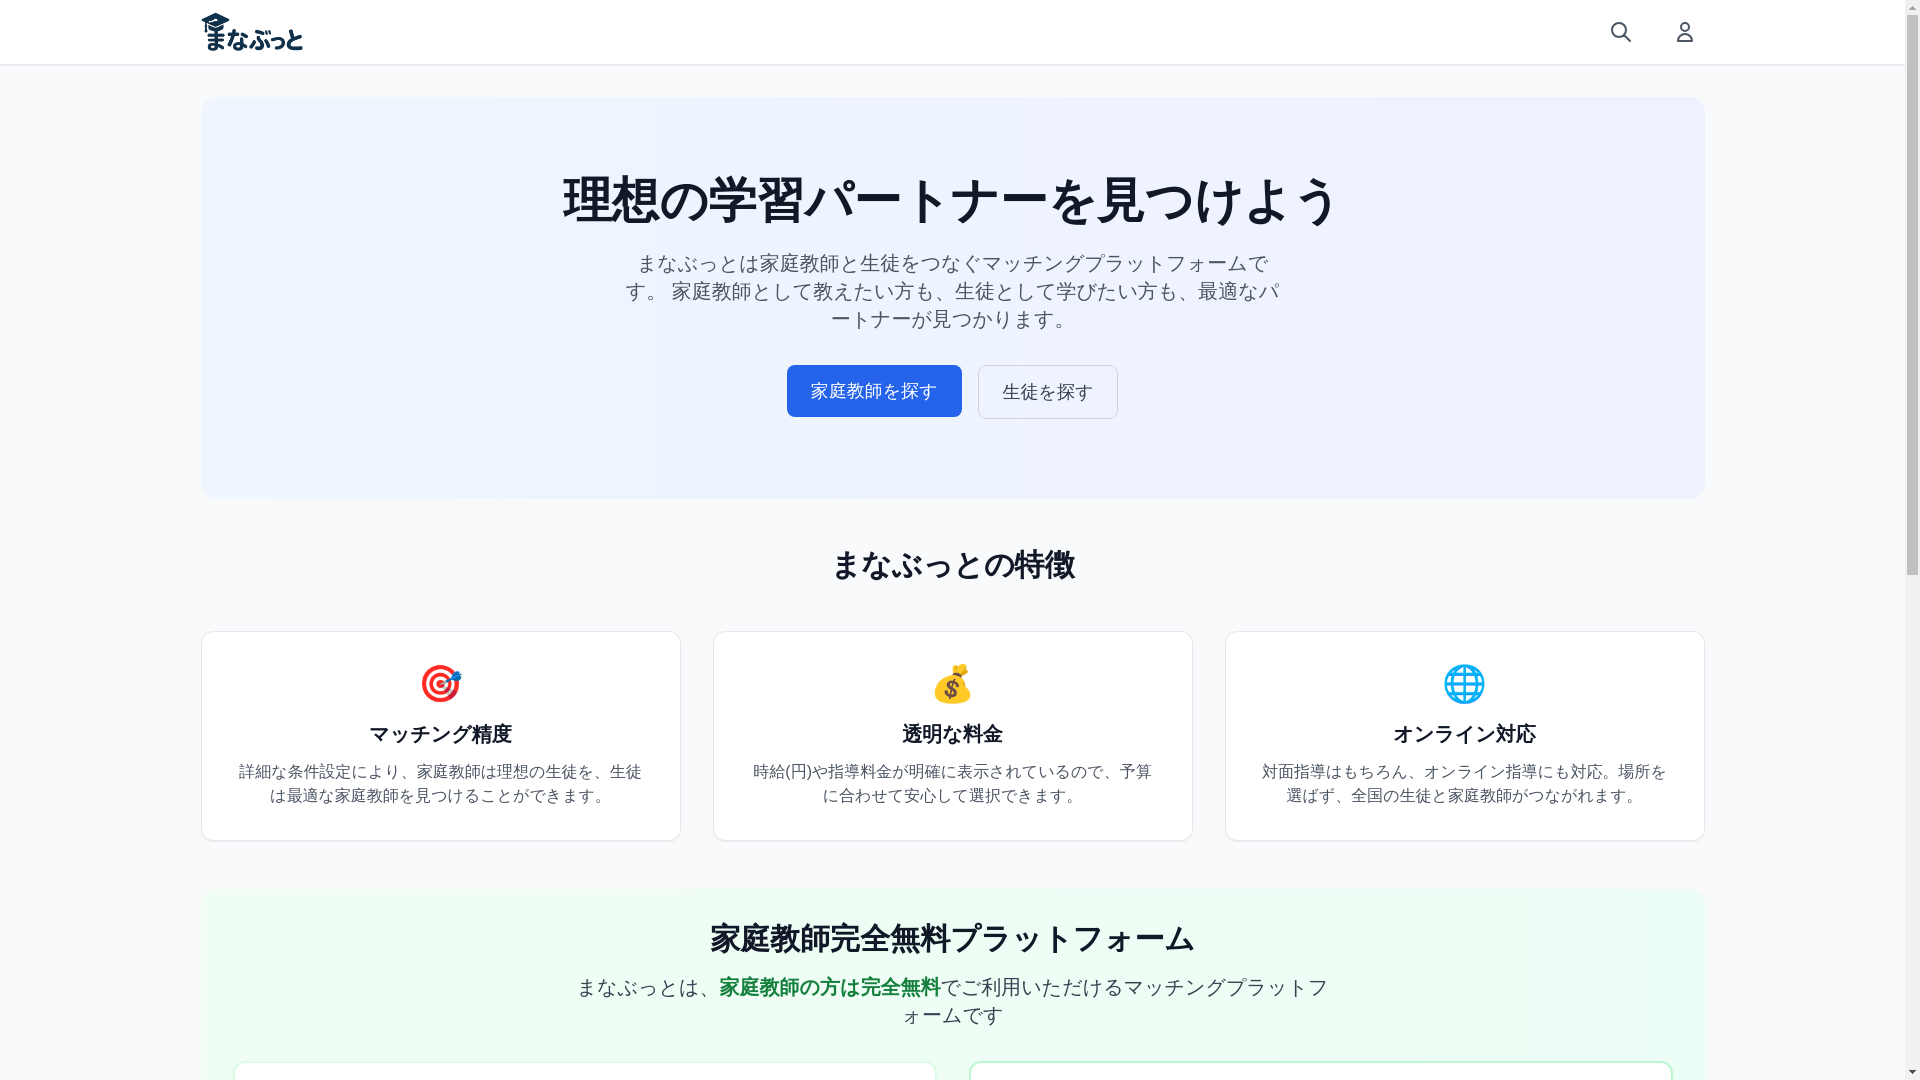Image resolution: width=1920 pixels, height=1080 pixels.
Task: Click the money bag icon for 透明な料金
Action: 953,684
